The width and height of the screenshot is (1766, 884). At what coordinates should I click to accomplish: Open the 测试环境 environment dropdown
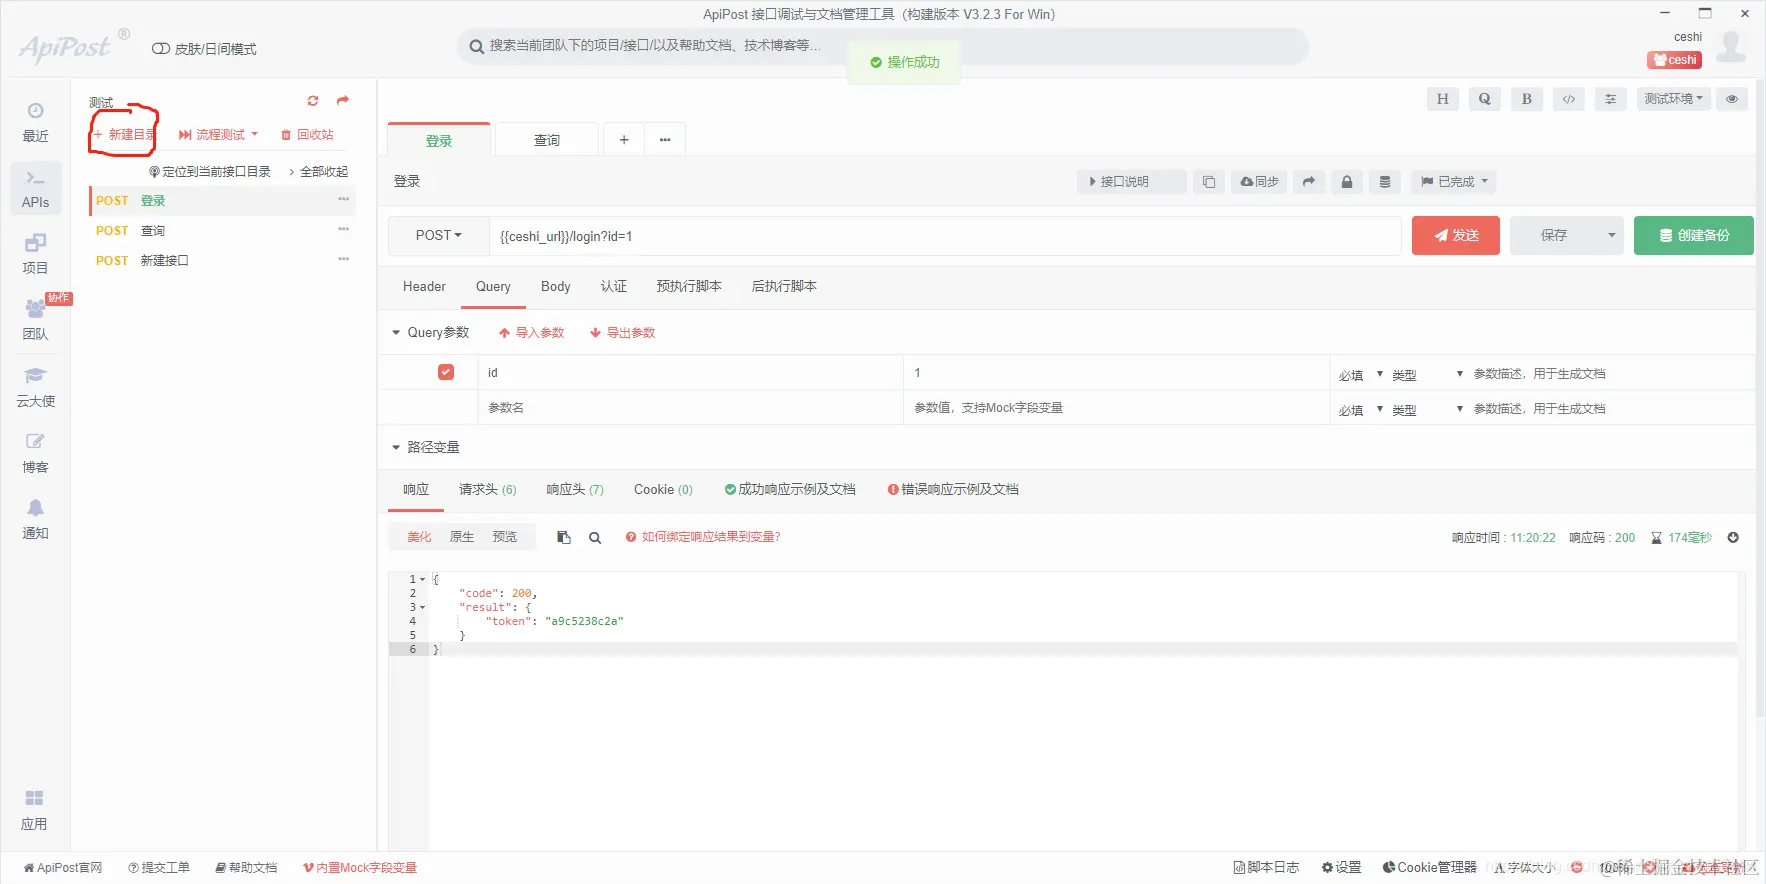point(1674,99)
